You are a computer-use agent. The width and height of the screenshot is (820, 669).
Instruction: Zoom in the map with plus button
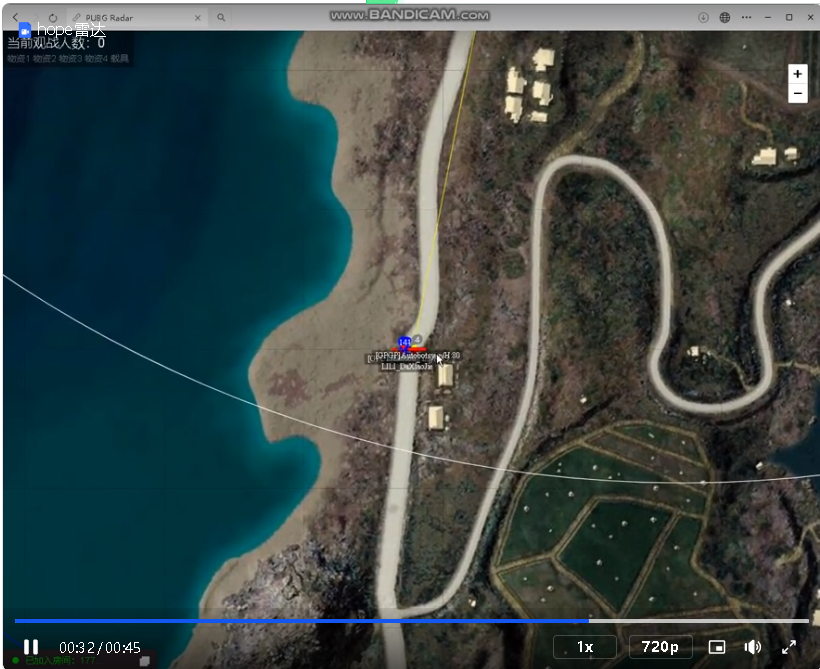[797, 74]
